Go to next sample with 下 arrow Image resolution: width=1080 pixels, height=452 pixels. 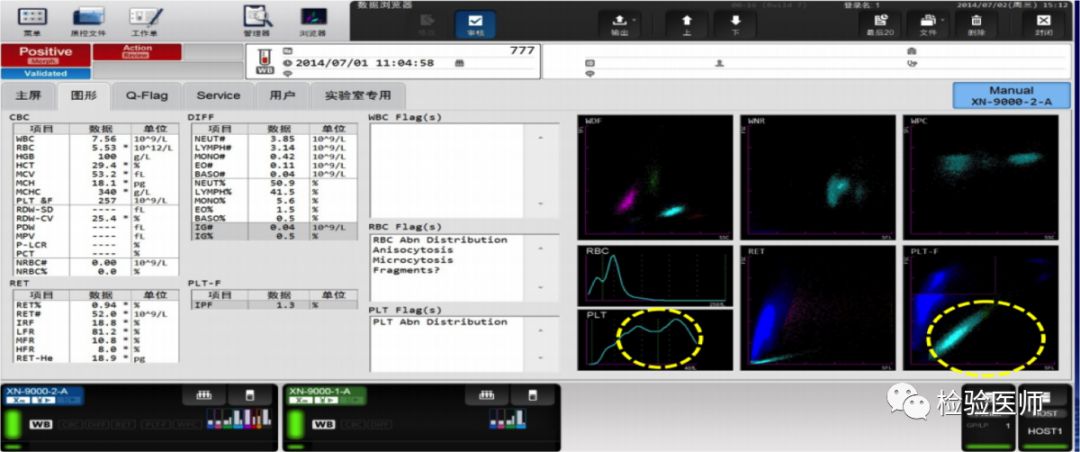point(736,23)
